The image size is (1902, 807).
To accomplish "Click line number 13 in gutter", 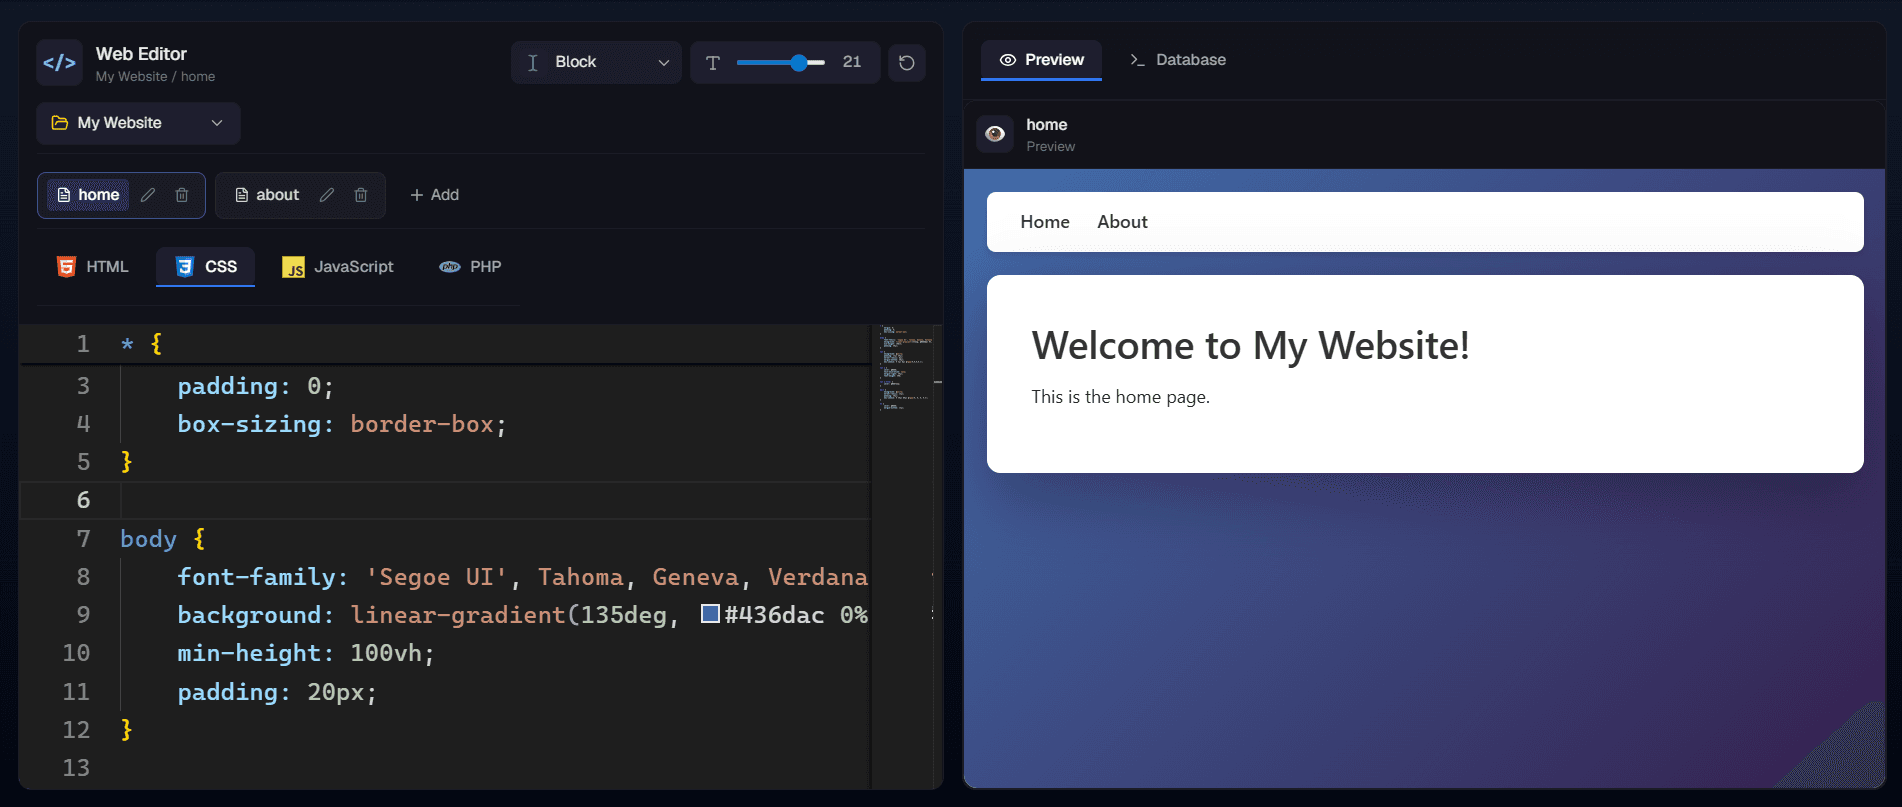I will (x=77, y=768).
